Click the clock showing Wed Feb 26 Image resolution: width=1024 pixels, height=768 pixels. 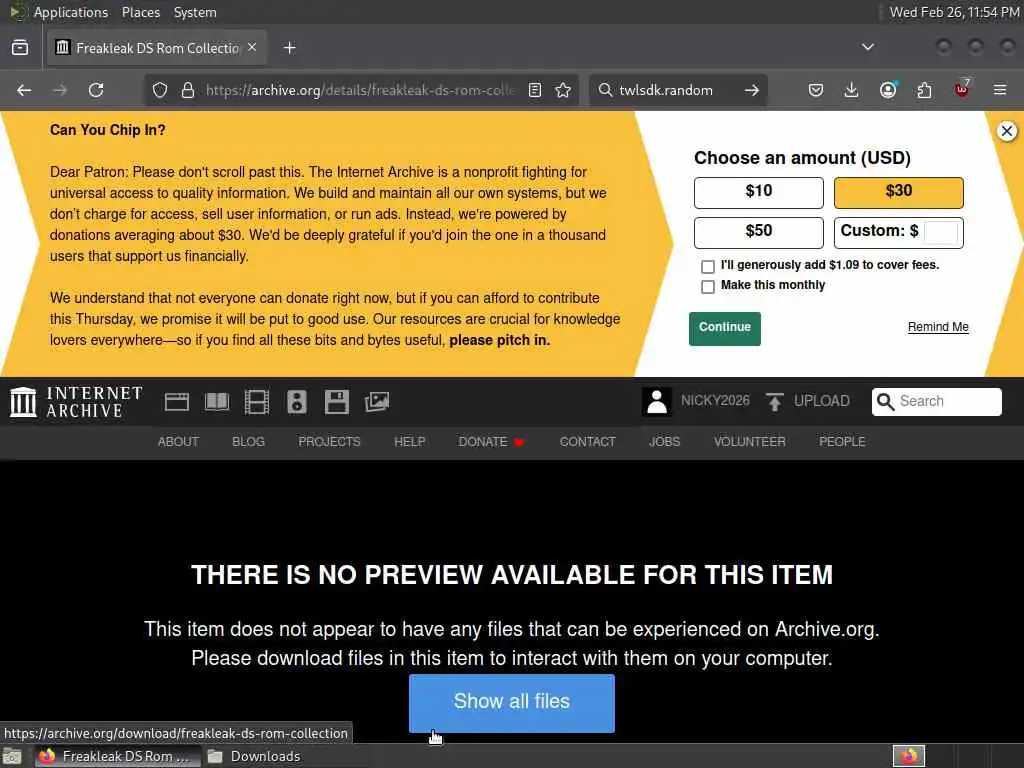click(955, 12)
